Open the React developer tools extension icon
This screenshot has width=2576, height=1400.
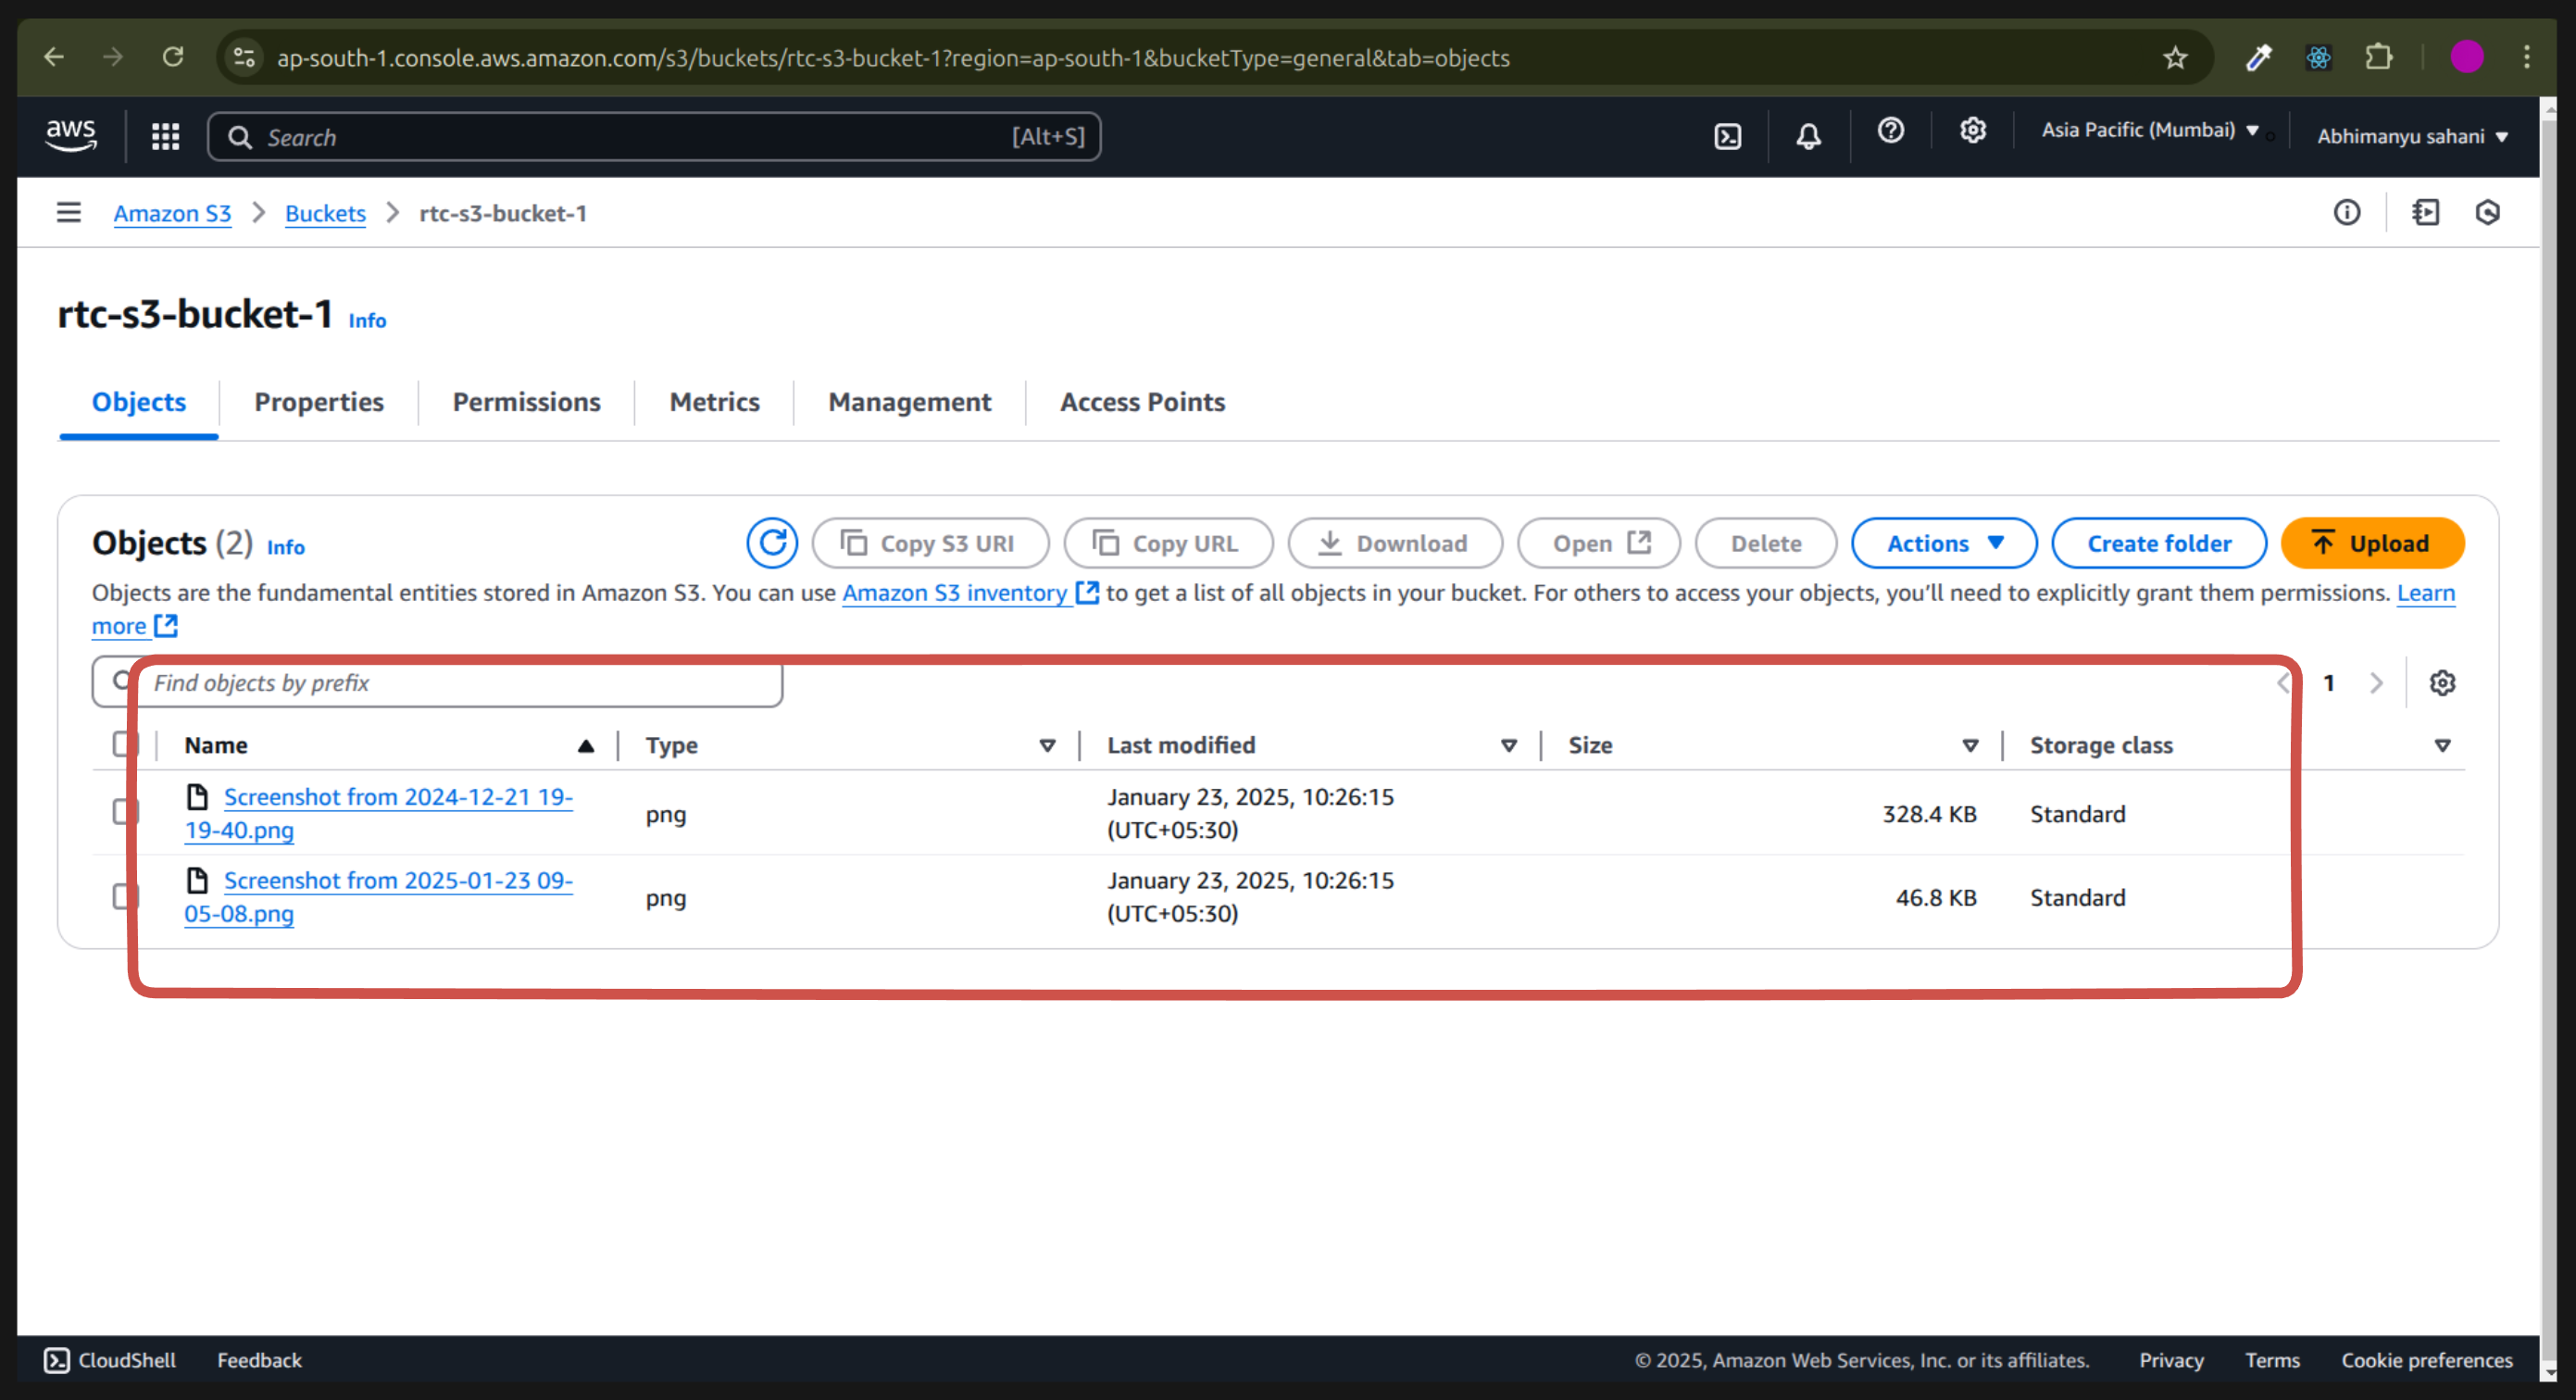coord(2318,57)
